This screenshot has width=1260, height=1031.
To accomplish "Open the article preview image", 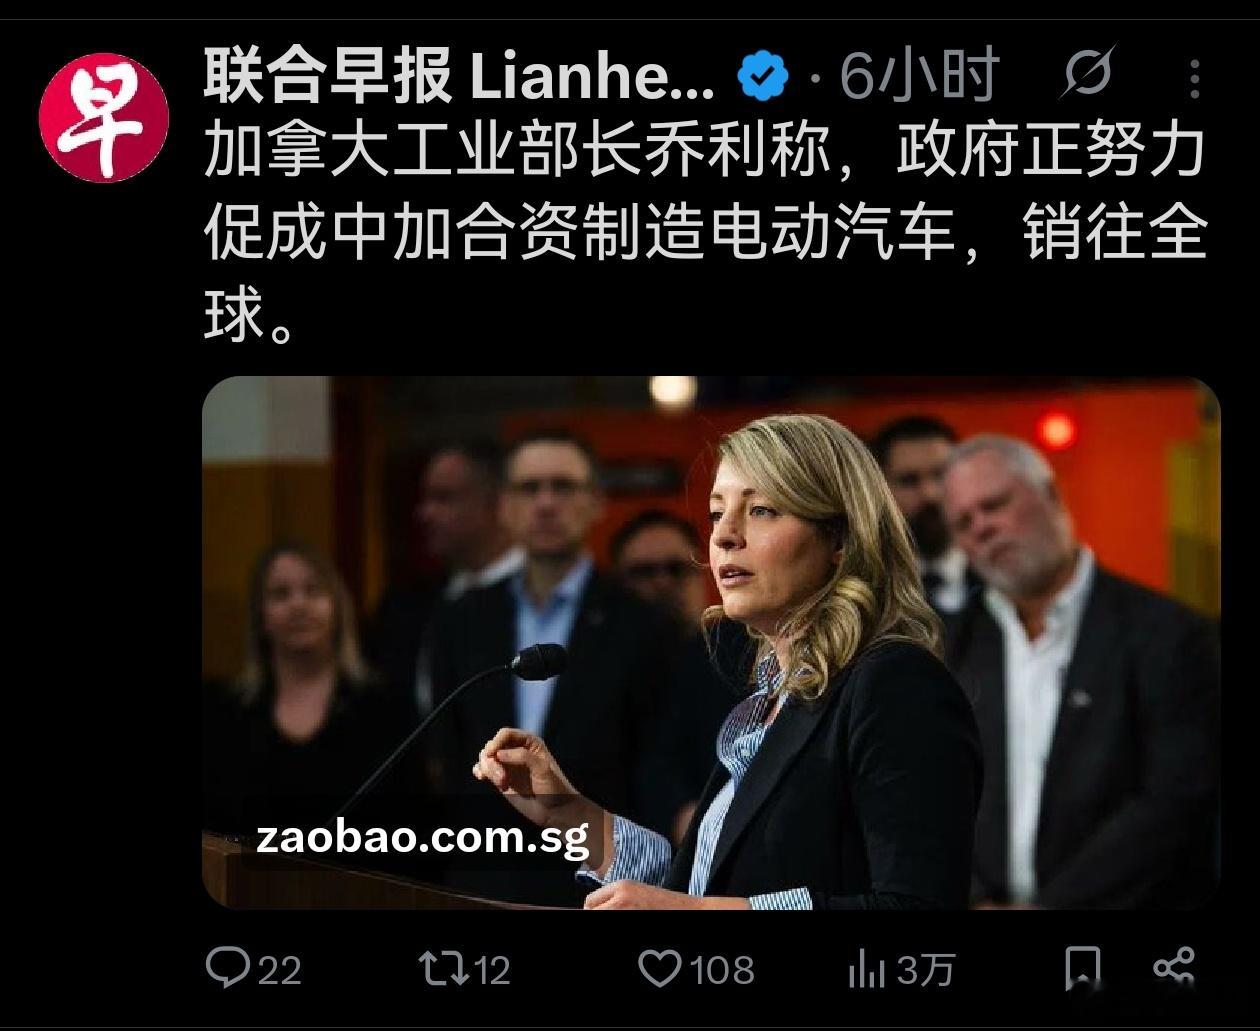I will pos(711,642).
